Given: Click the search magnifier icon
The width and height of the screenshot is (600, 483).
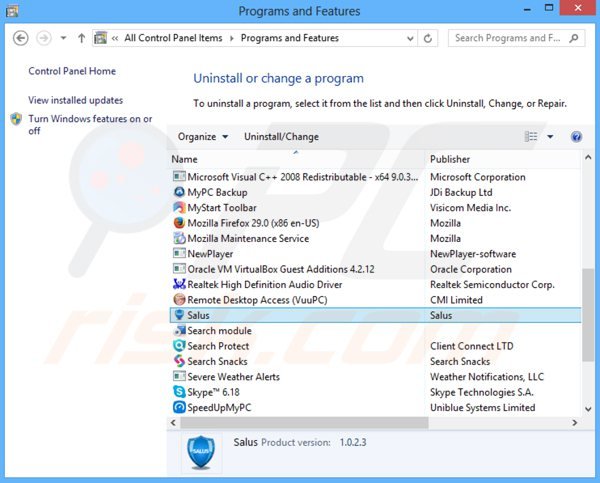Looking at the screenshot, I should coord(573,38).
